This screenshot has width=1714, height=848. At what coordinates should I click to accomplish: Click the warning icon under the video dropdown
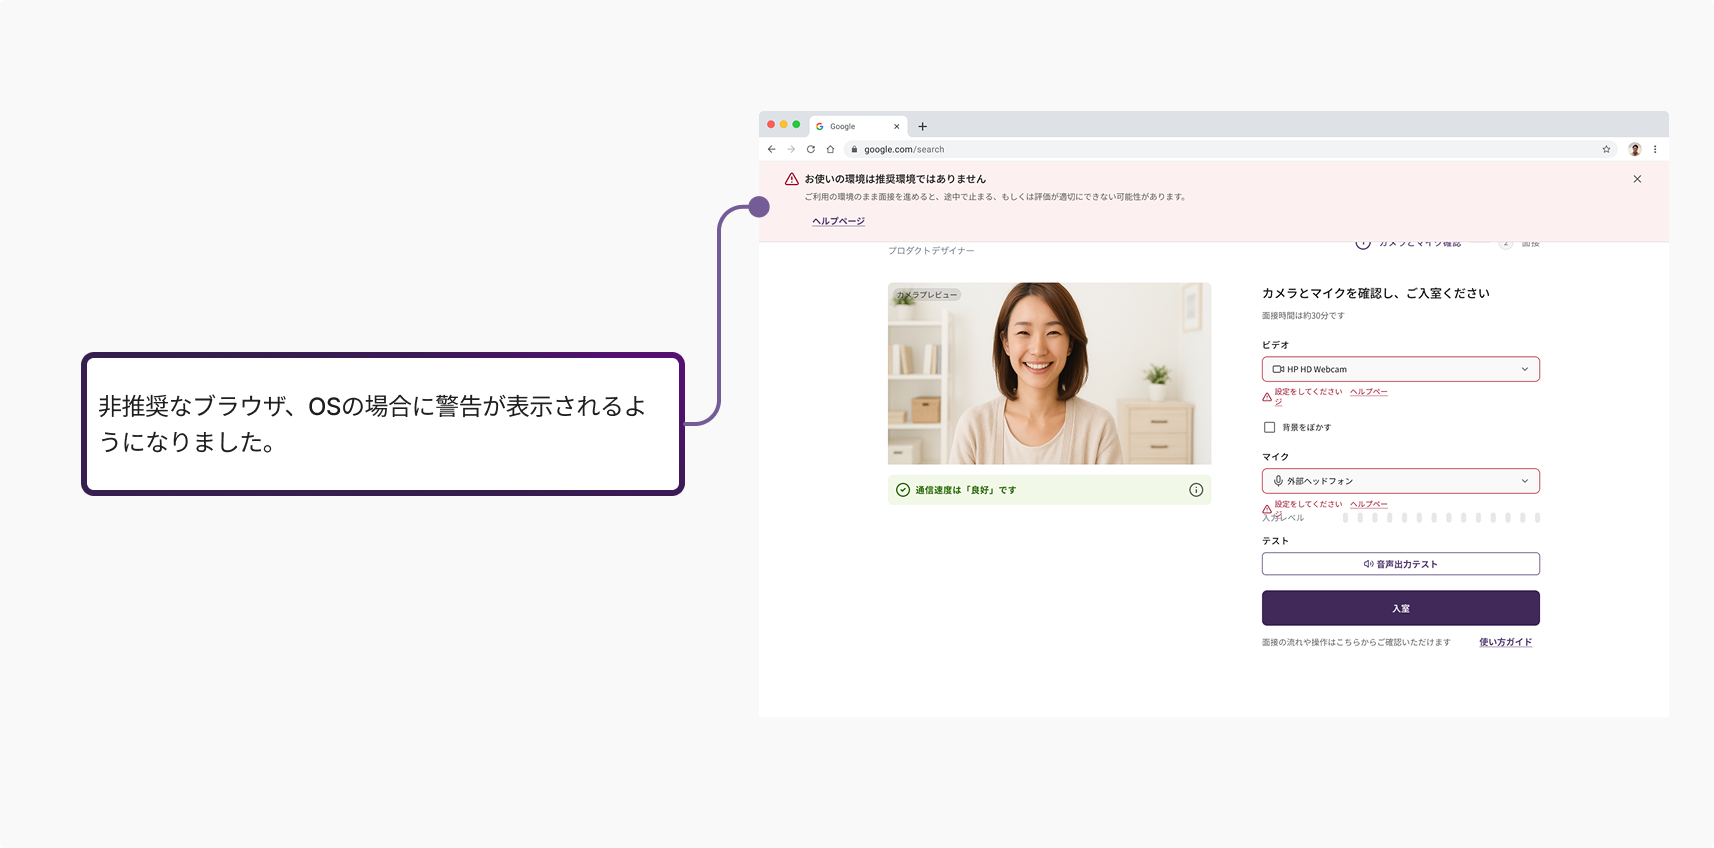click(x=1267, y=397)
